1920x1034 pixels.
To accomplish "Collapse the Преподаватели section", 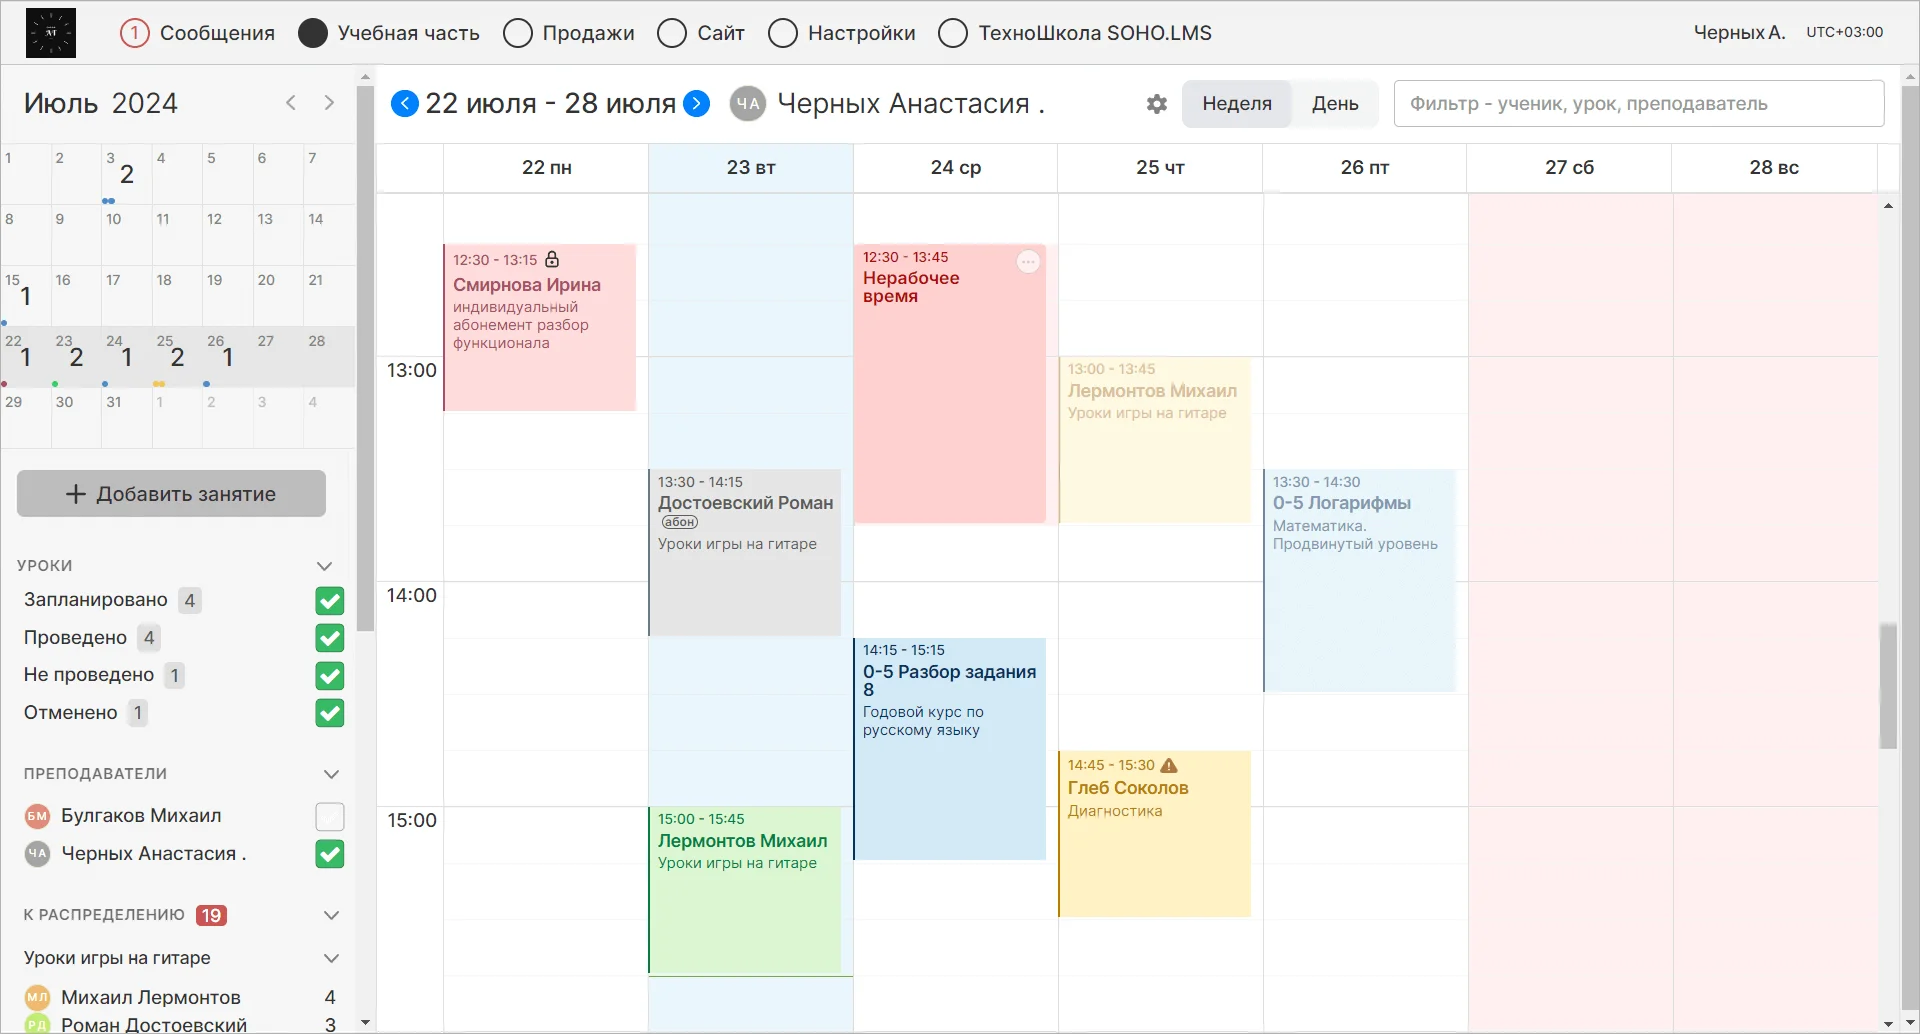I will pyautogui.click(x=332, y=774).
